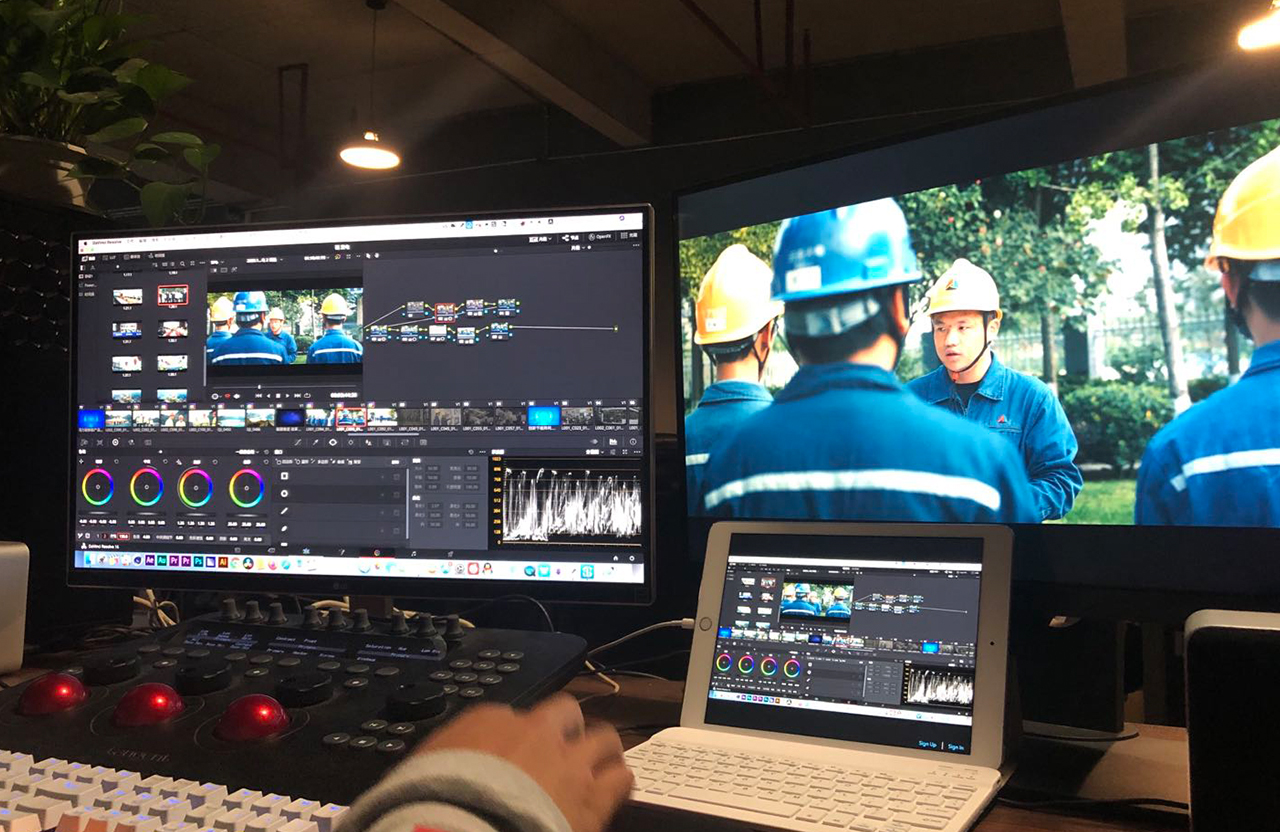
Task: Open the Camera Raw palette
Action: [86, 442]
